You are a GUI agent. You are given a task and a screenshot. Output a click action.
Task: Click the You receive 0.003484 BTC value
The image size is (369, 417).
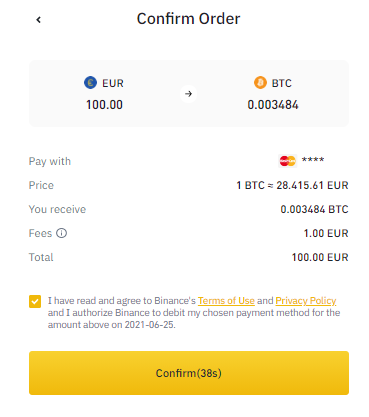[314, 209]
